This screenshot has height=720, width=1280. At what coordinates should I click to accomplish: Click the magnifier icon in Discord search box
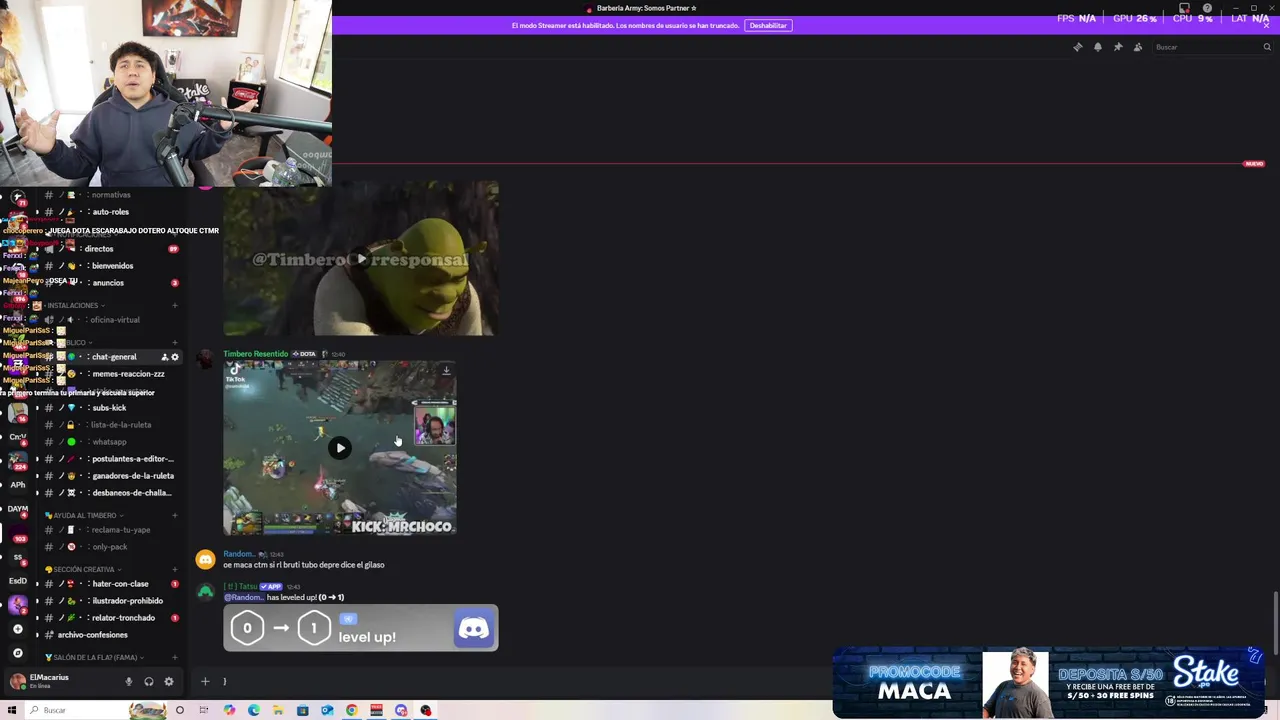[x=1267, y=47]
